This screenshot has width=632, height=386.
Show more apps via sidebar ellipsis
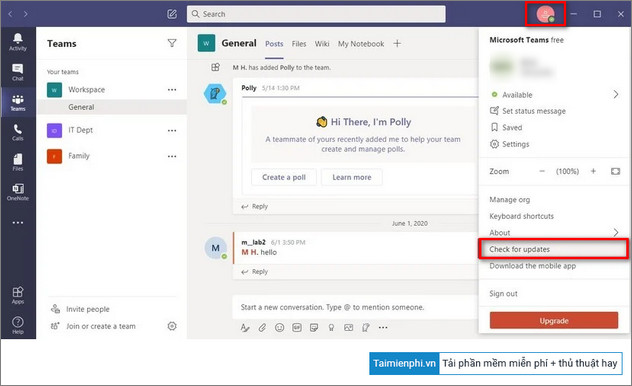[18, 222]
